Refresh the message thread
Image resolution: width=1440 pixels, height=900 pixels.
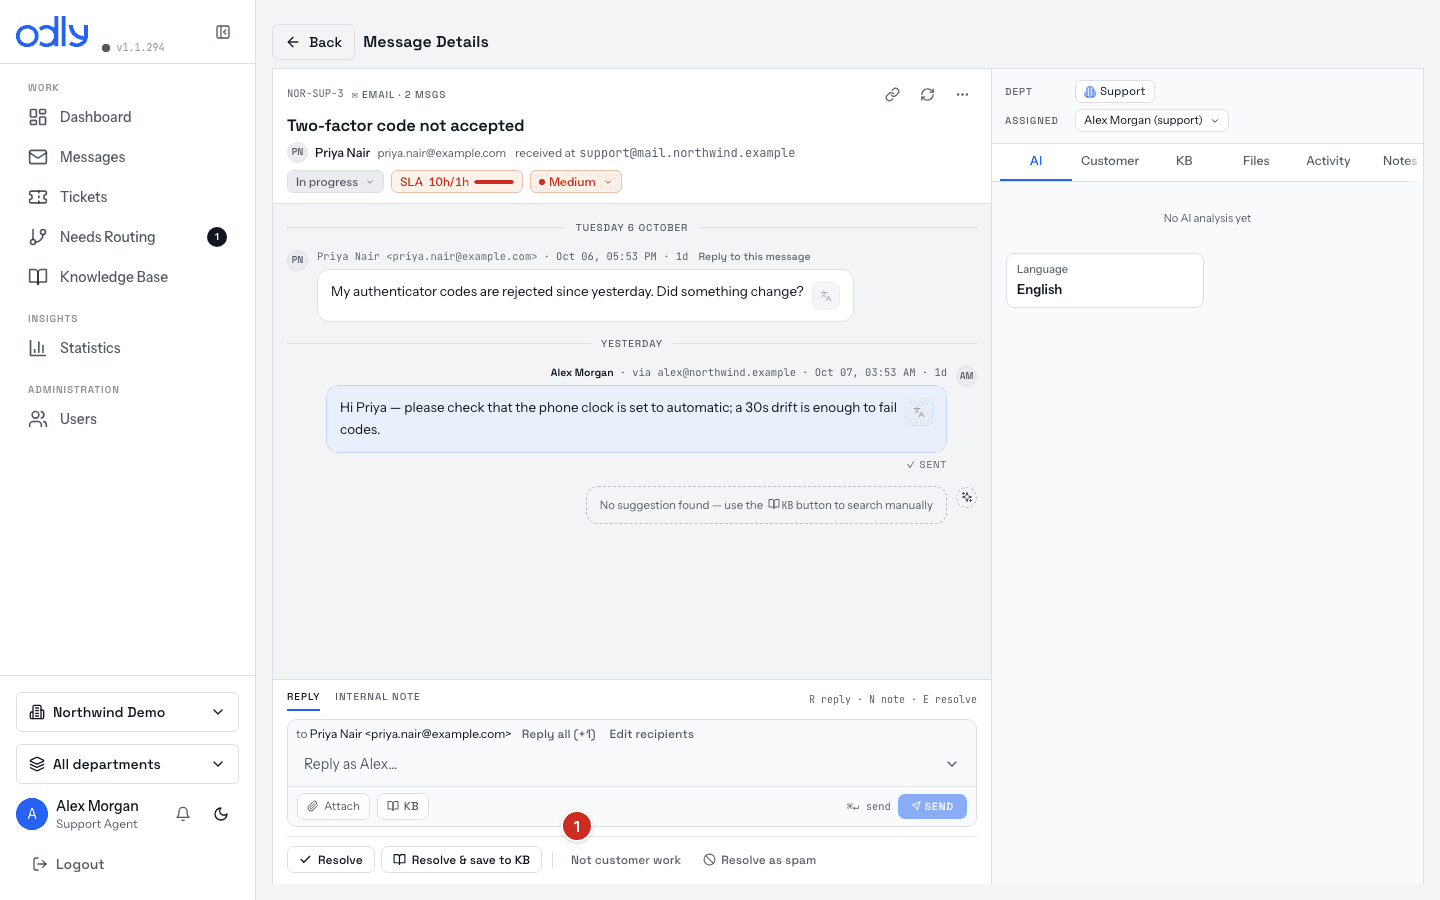tap(927, 95)
